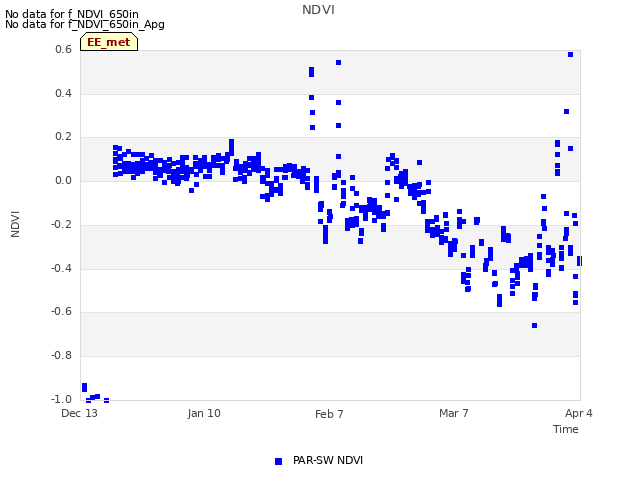Click the 0.4 y-axis tick label

63,93
